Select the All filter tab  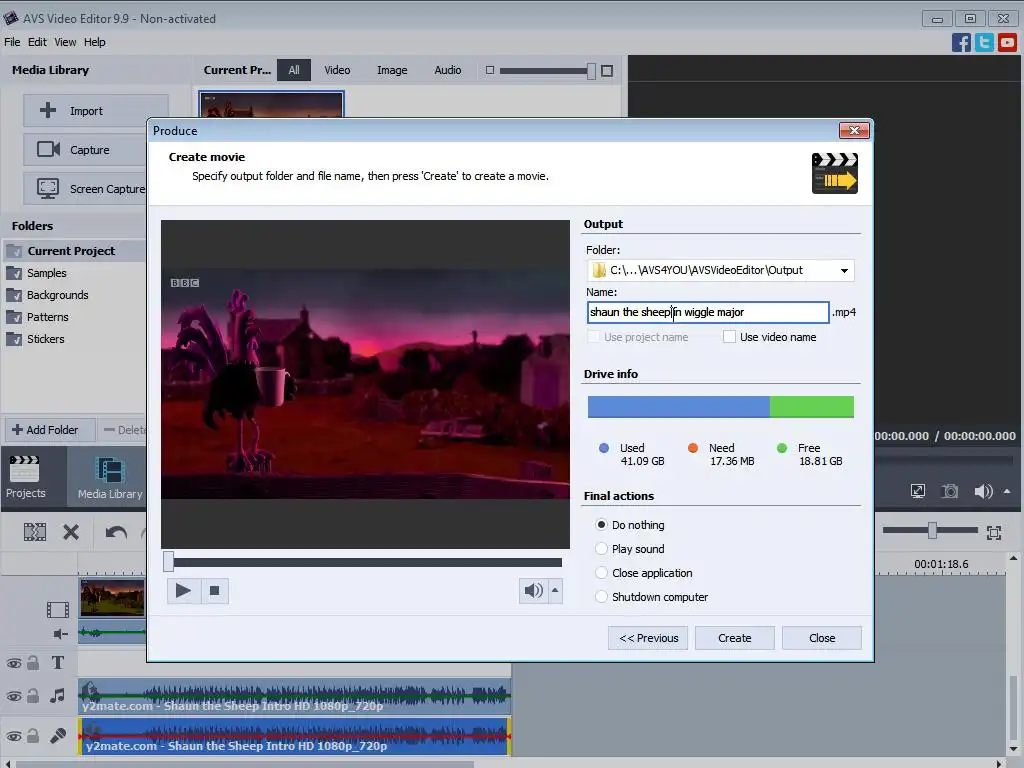[294, 70]
